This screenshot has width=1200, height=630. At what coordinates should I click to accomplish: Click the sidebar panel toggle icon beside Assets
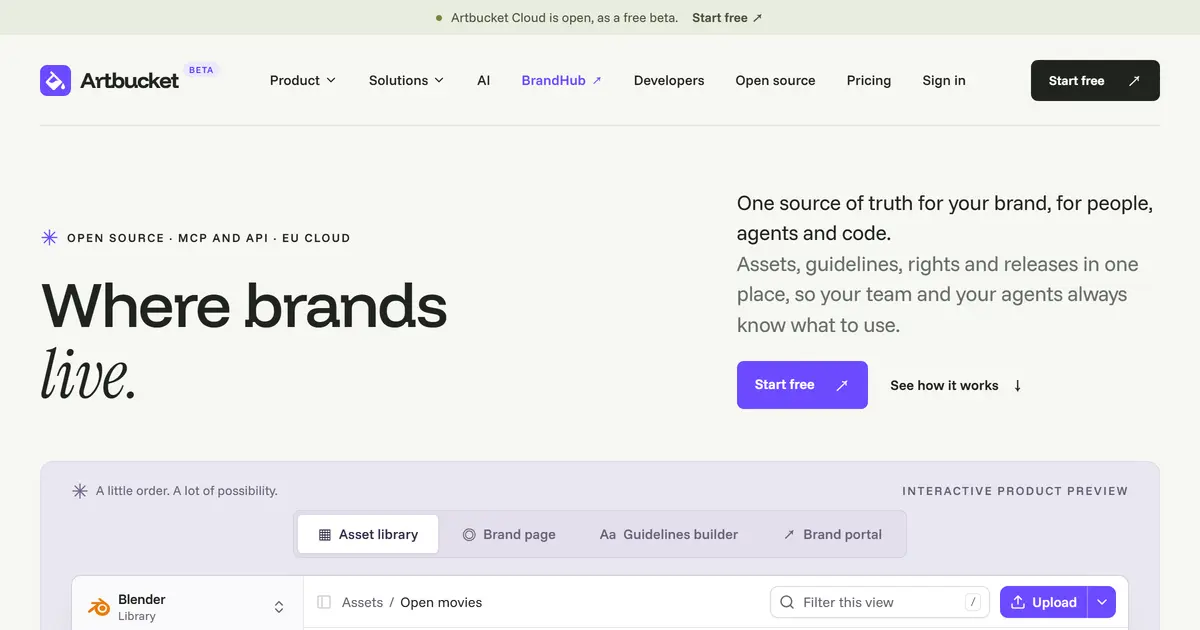(x=324, y=602)
